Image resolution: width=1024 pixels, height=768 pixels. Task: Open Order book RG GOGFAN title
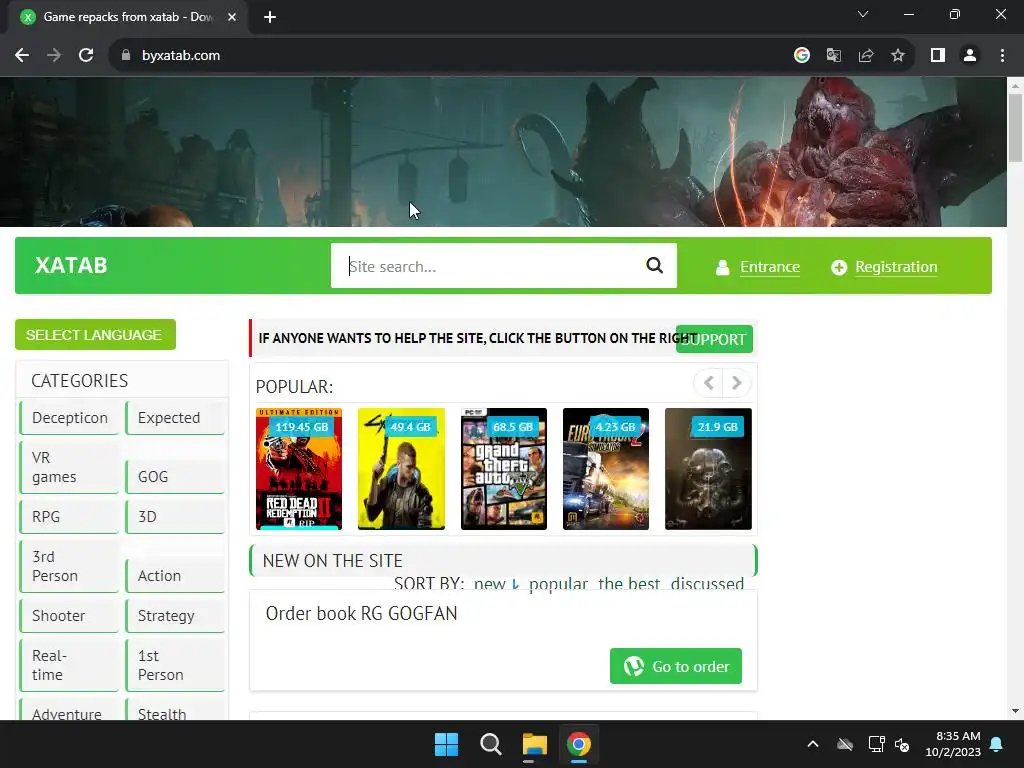coord(361,613)
